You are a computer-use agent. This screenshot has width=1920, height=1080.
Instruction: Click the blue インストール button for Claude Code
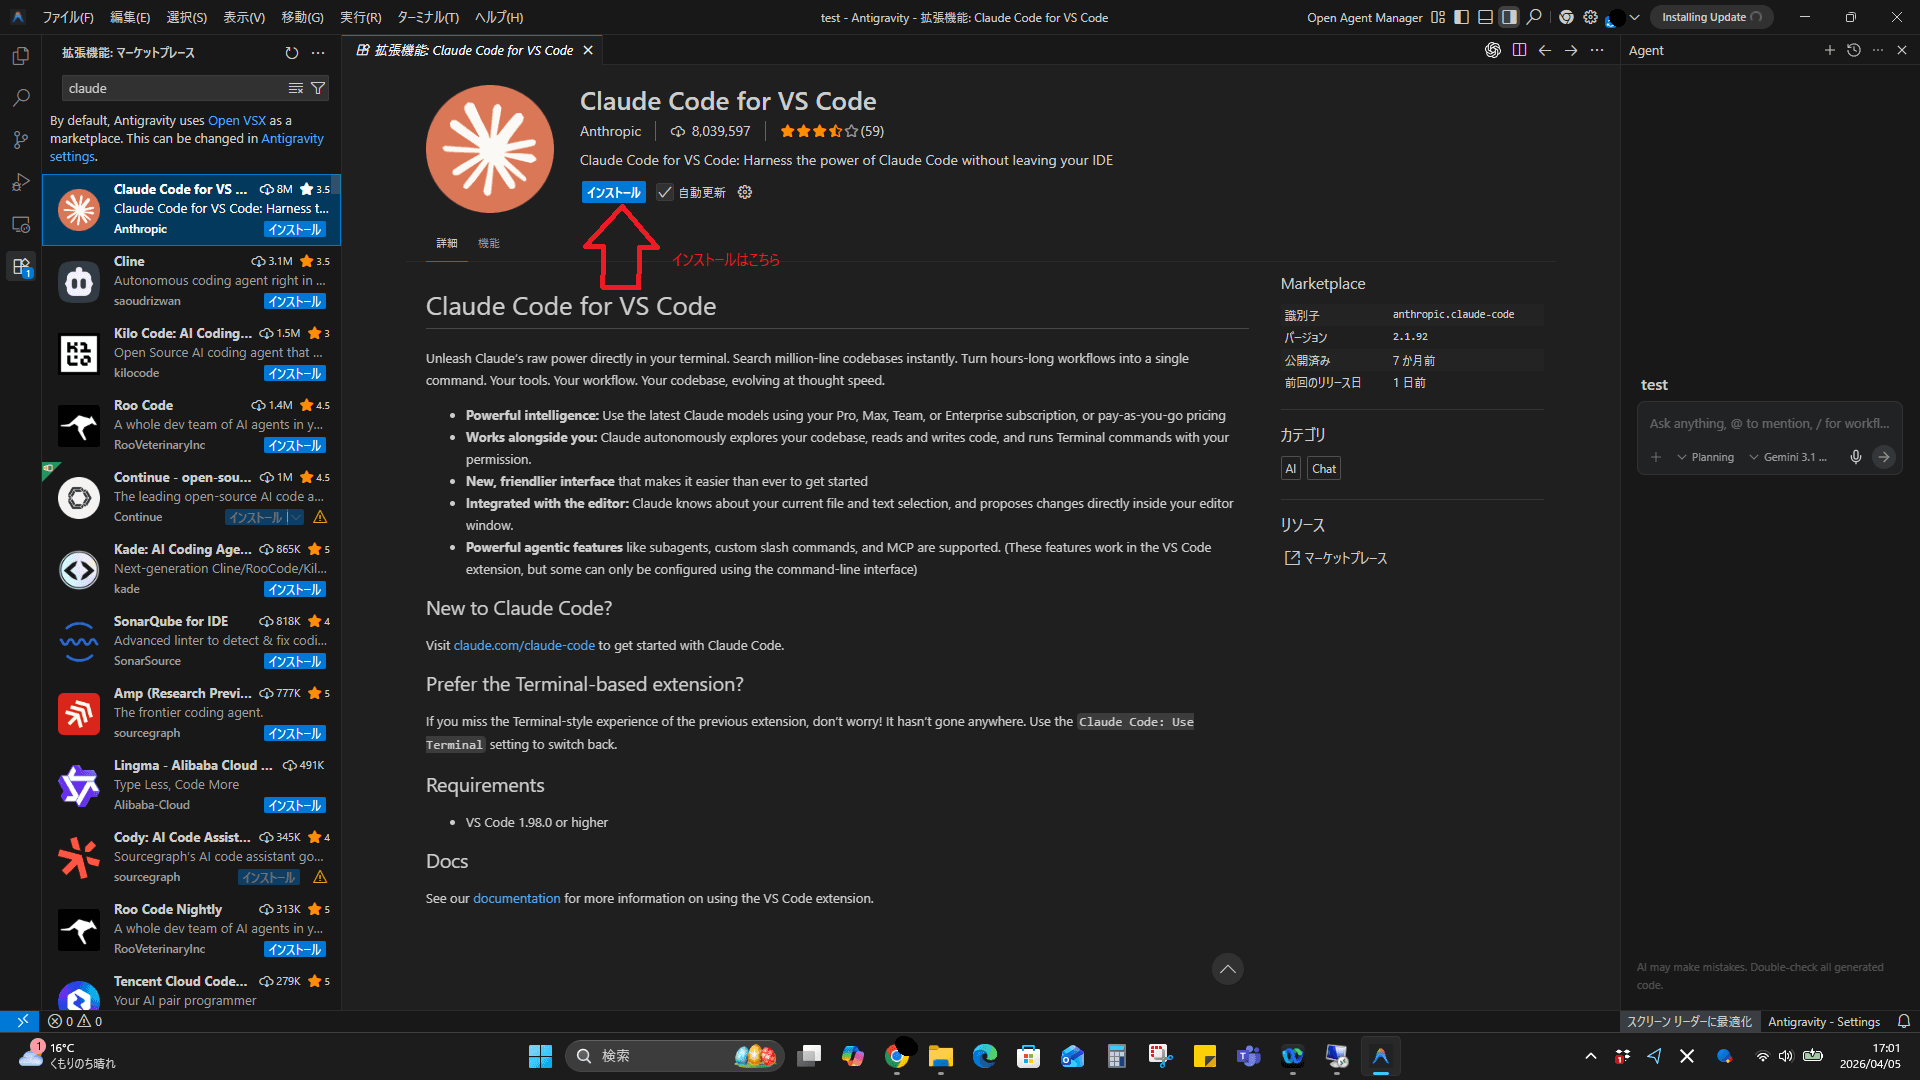point(613,193)
